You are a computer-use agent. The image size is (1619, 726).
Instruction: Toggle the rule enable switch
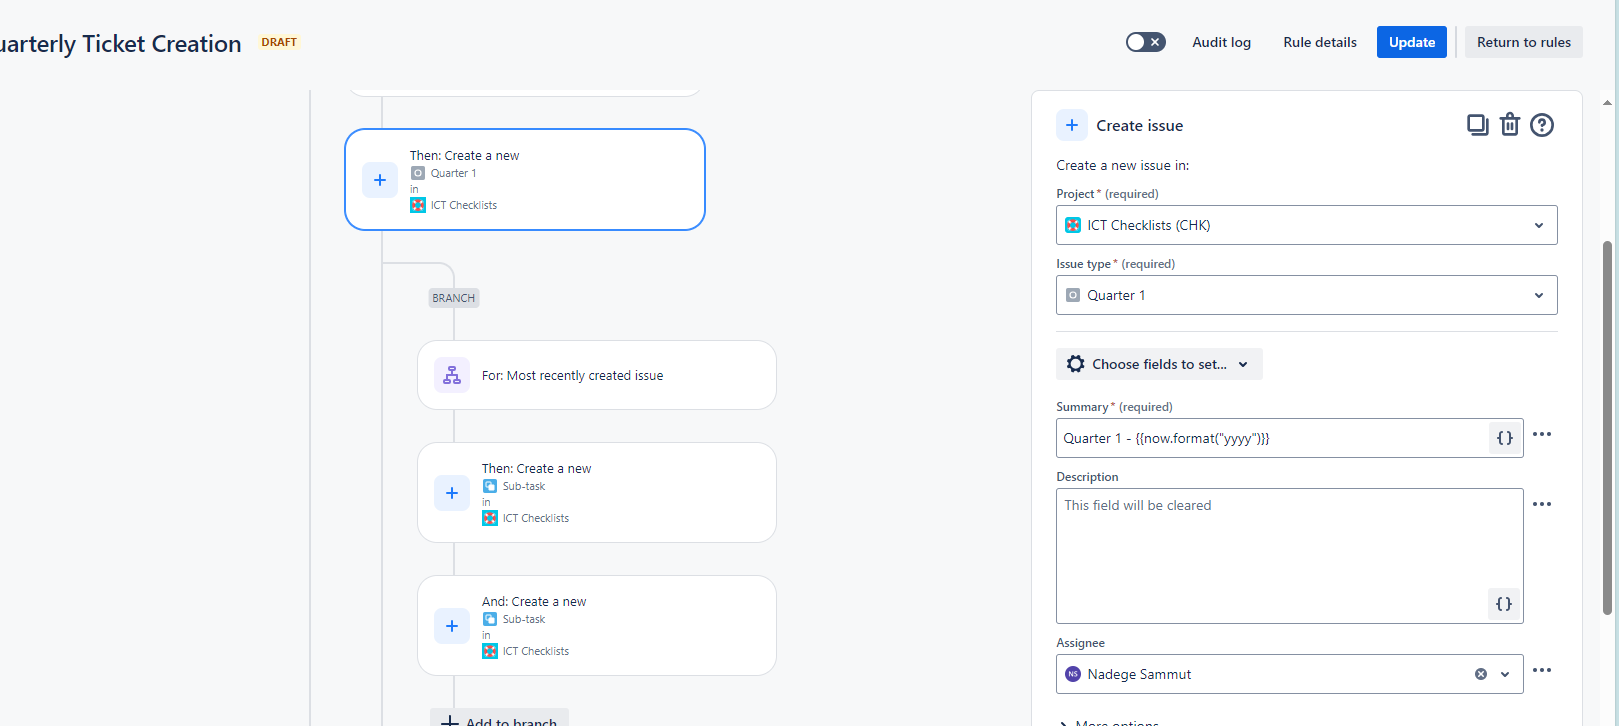click(1145, 42)
